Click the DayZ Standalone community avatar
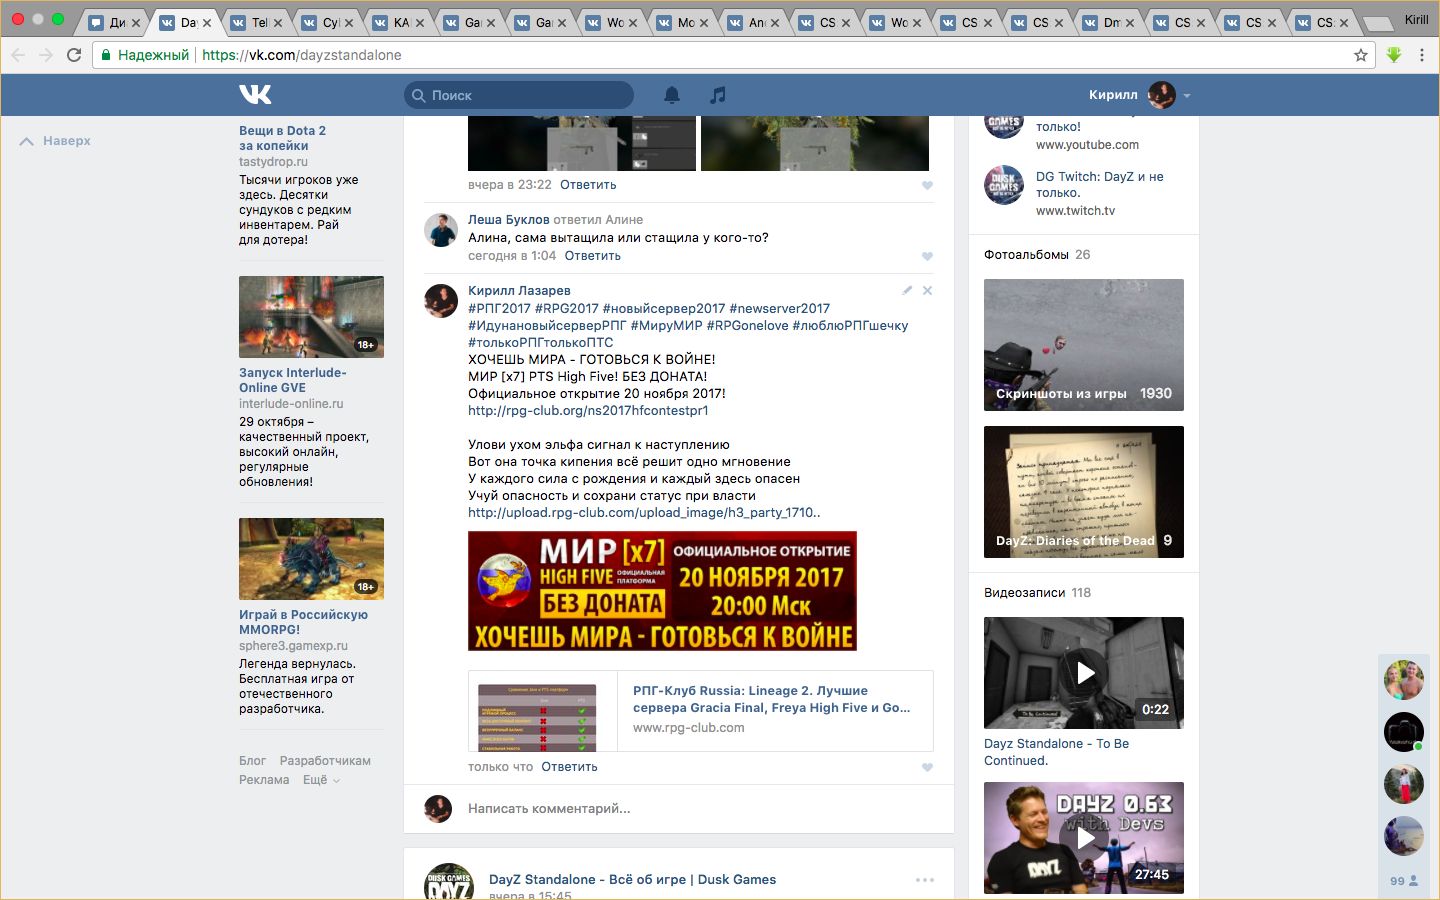Screen dimensions: 1440x900 [x=449, y=881]
